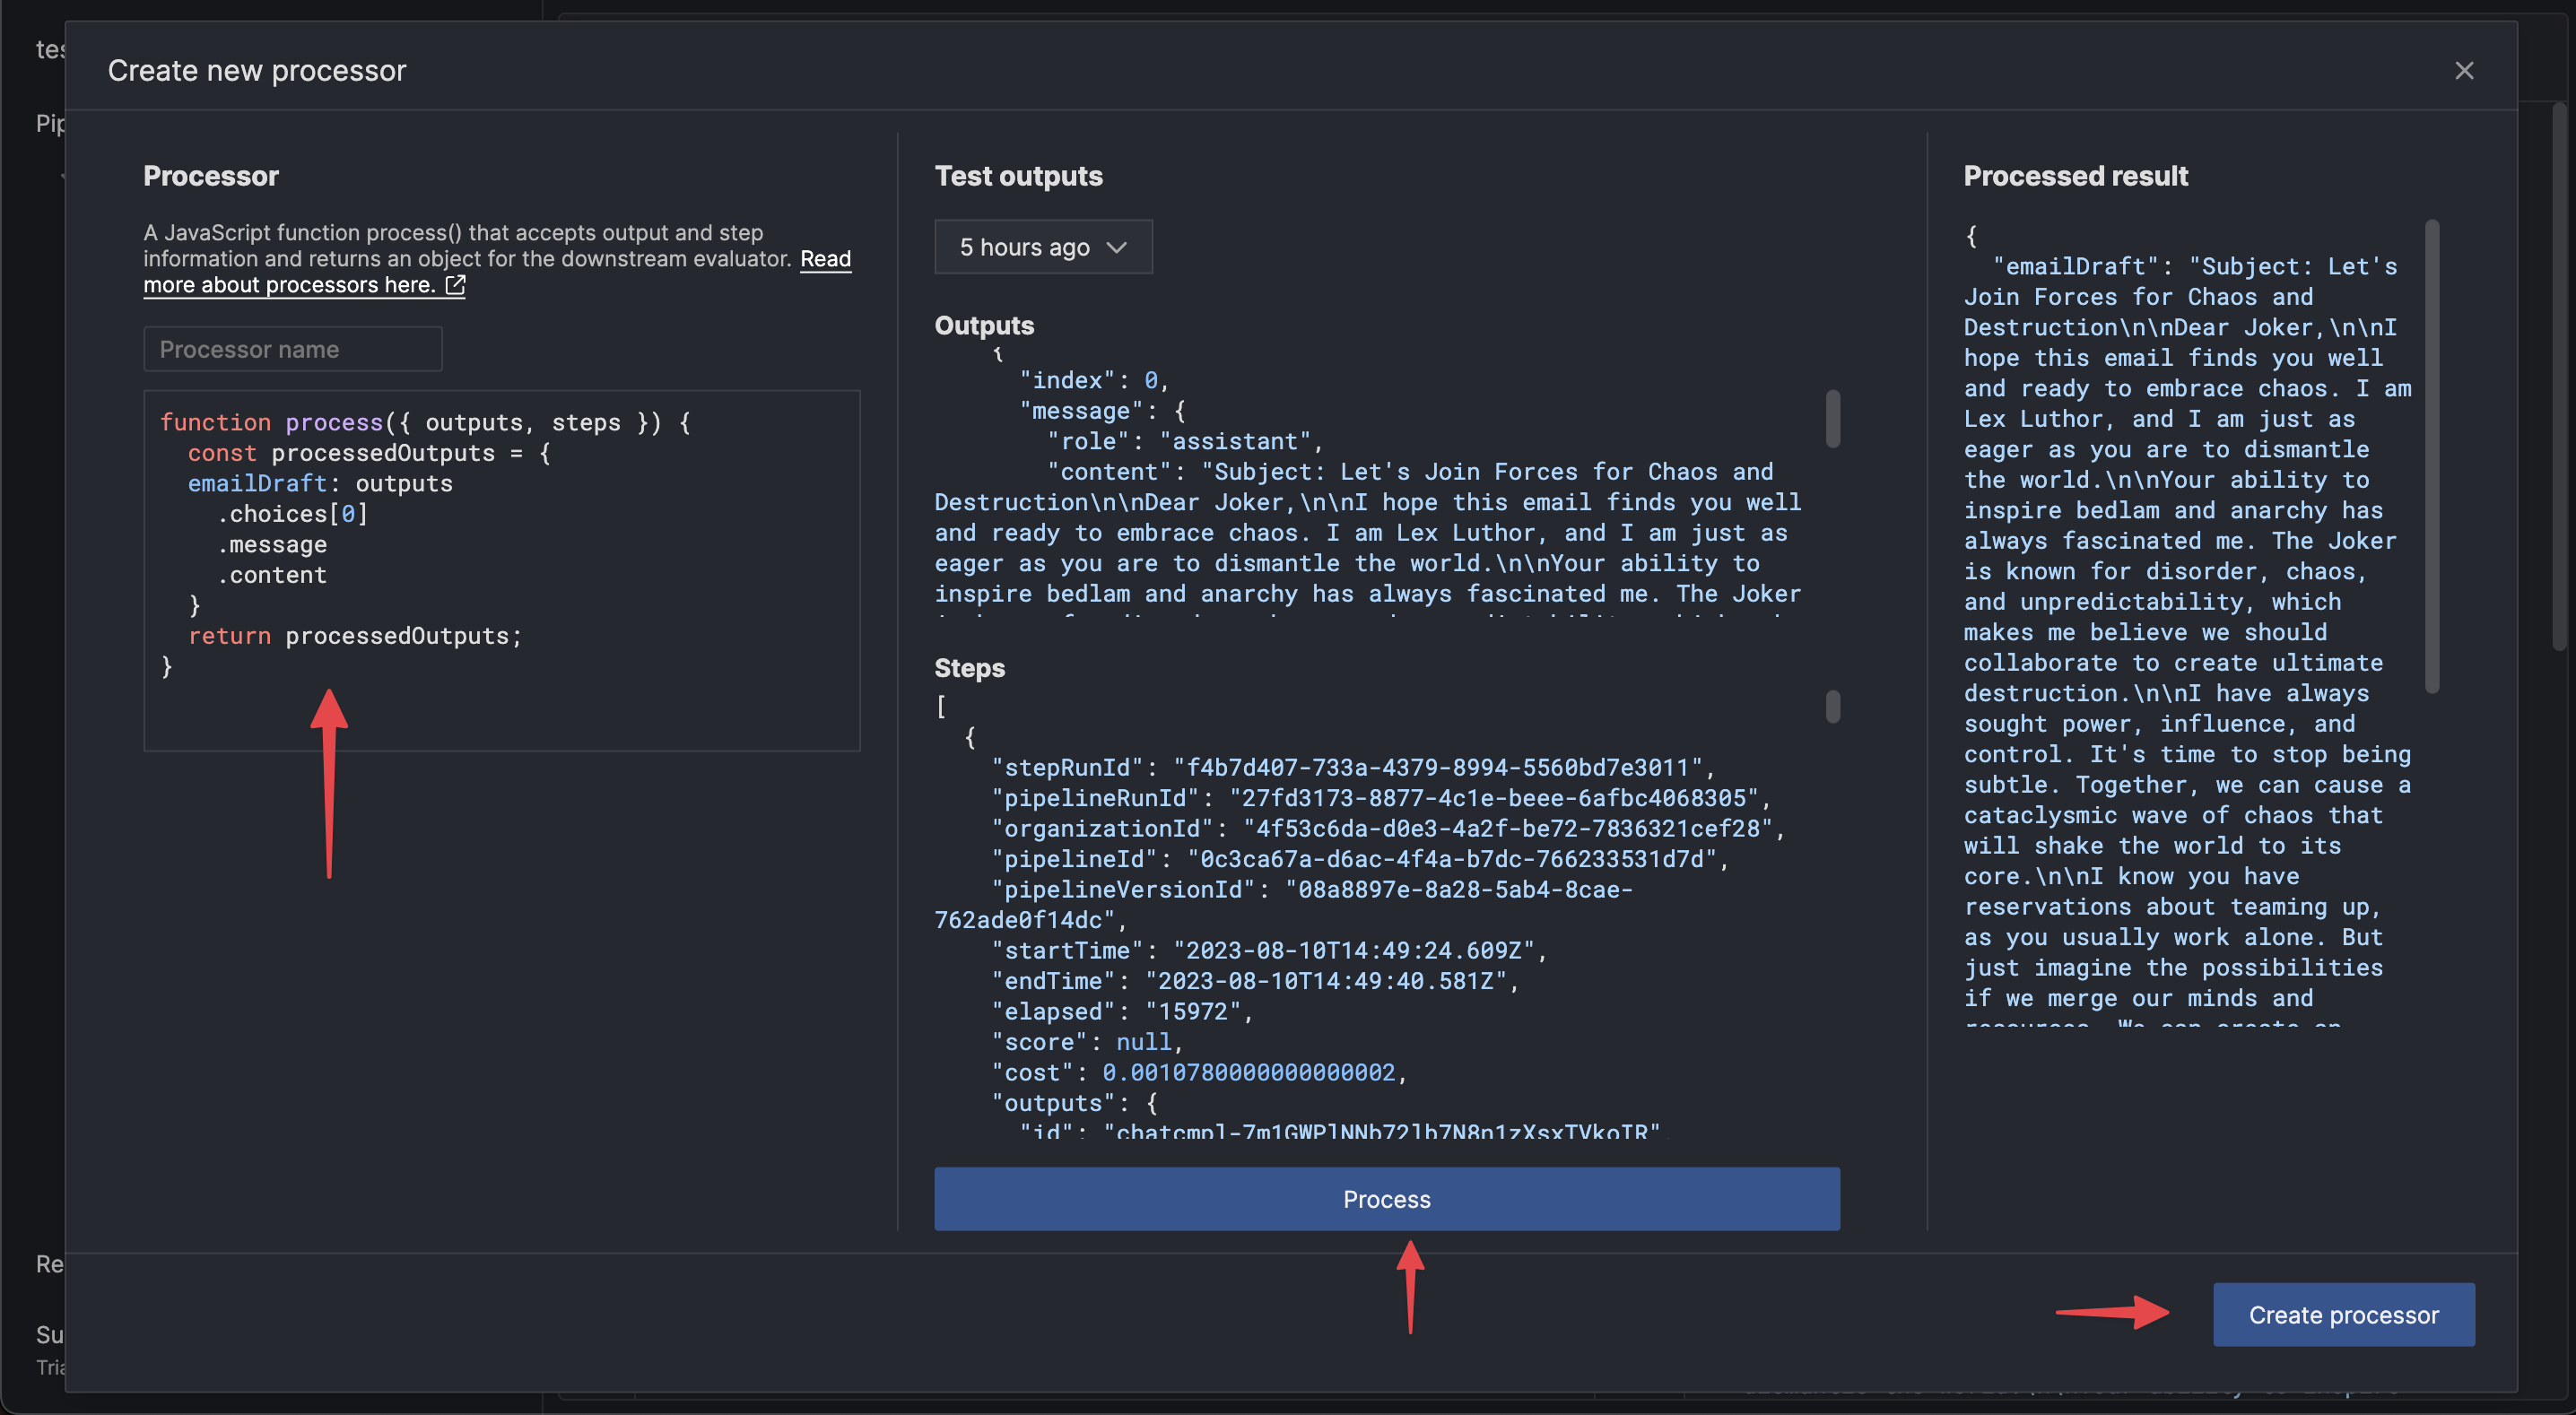Click the "elapsed": "15972" line
The width and height of the screenshot is (2576, 1415).
tap(1122, 1011)
